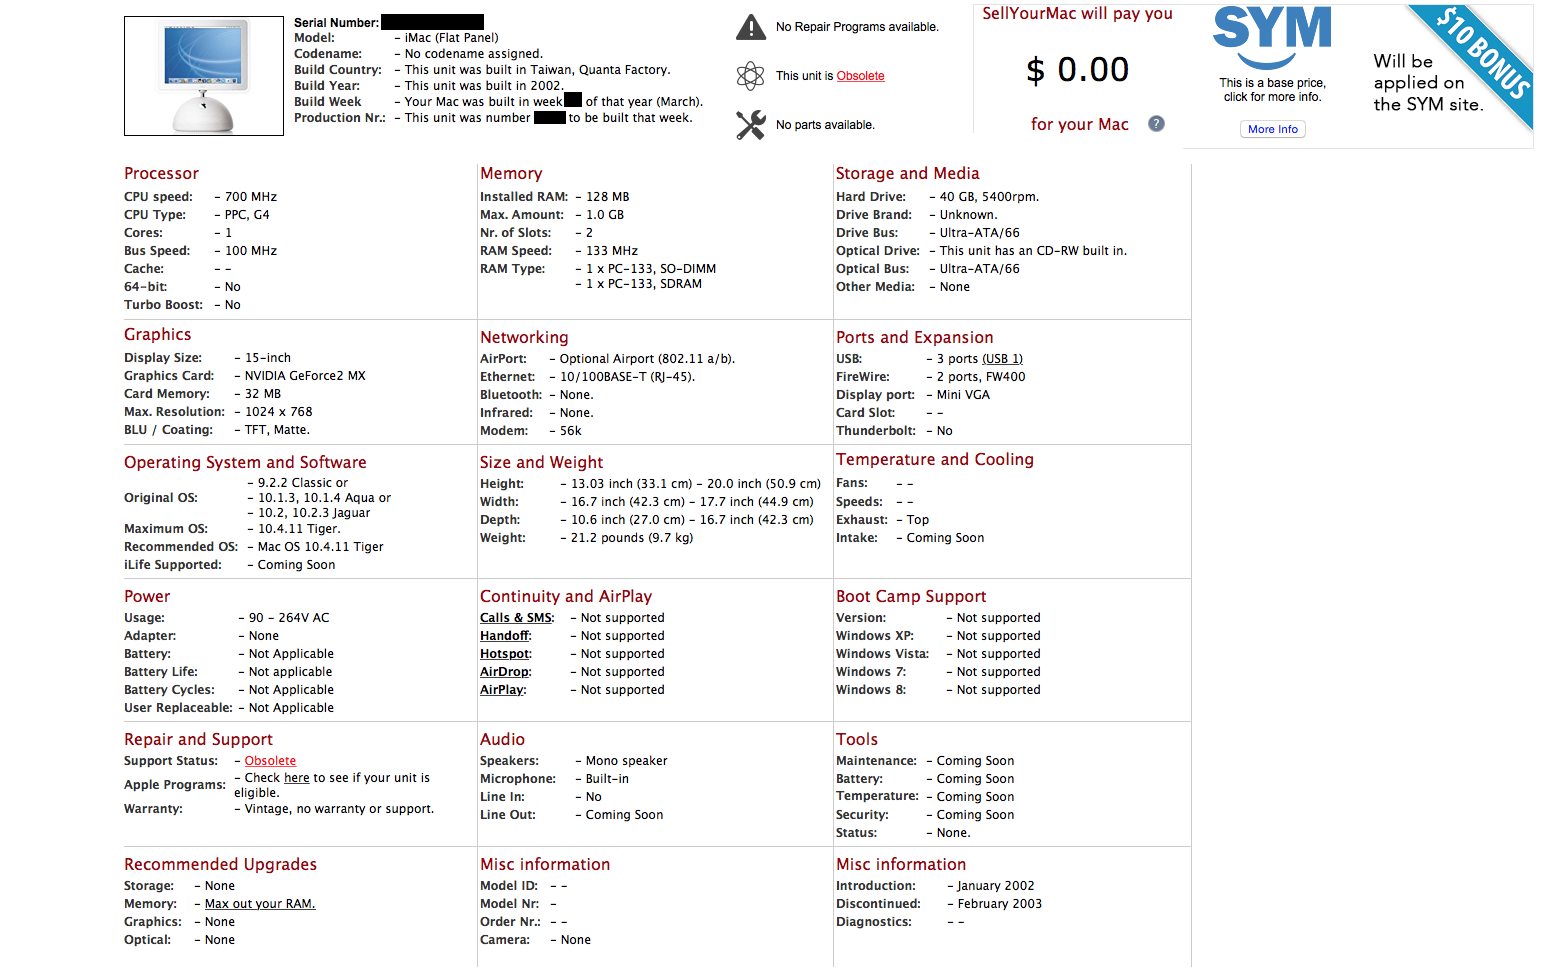Open the Obsolete link next to 'This unit is'
The height and width of the screenshot is (970, 1542).
[x=860, y=76]
